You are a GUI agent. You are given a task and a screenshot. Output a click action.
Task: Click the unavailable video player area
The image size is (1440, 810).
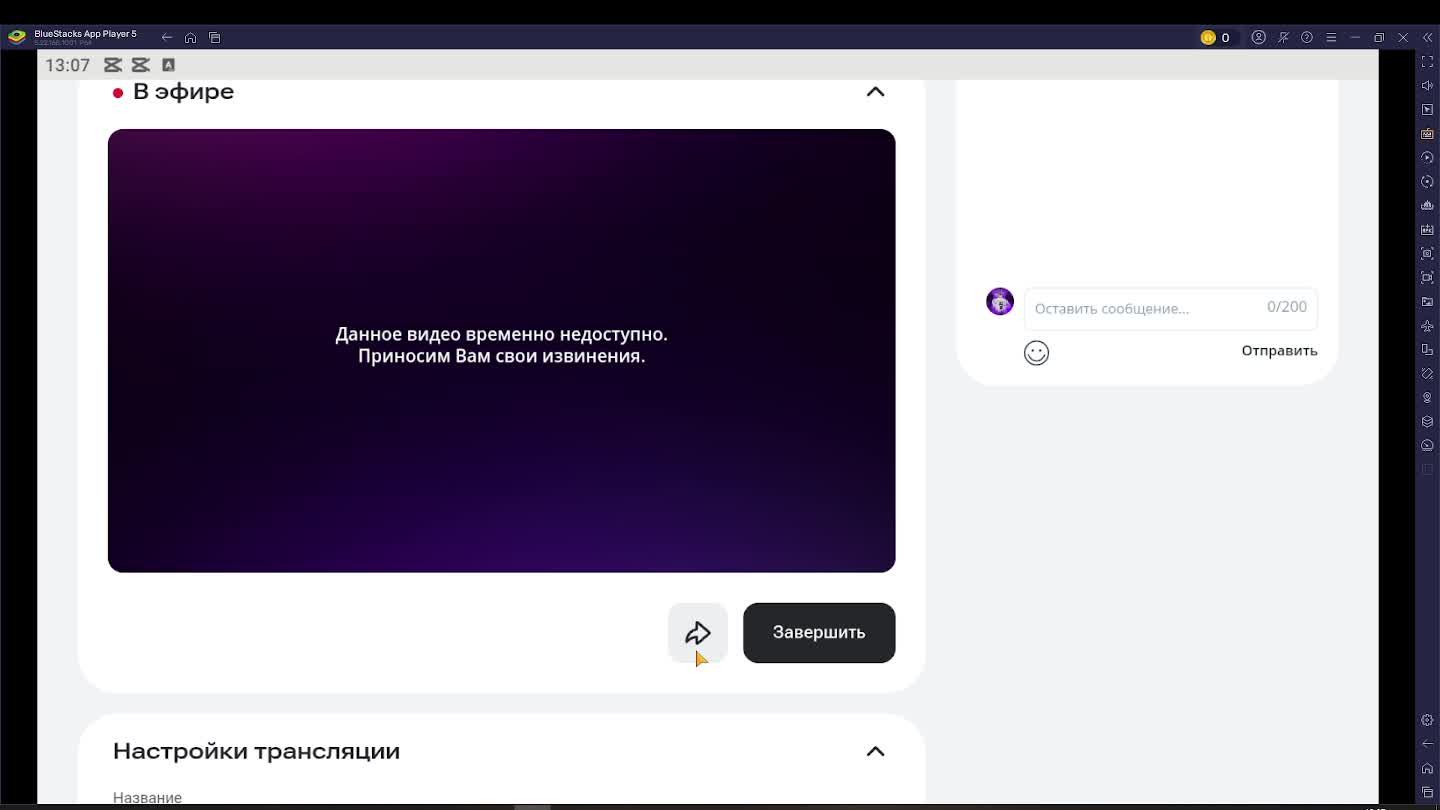pos(501,351)
